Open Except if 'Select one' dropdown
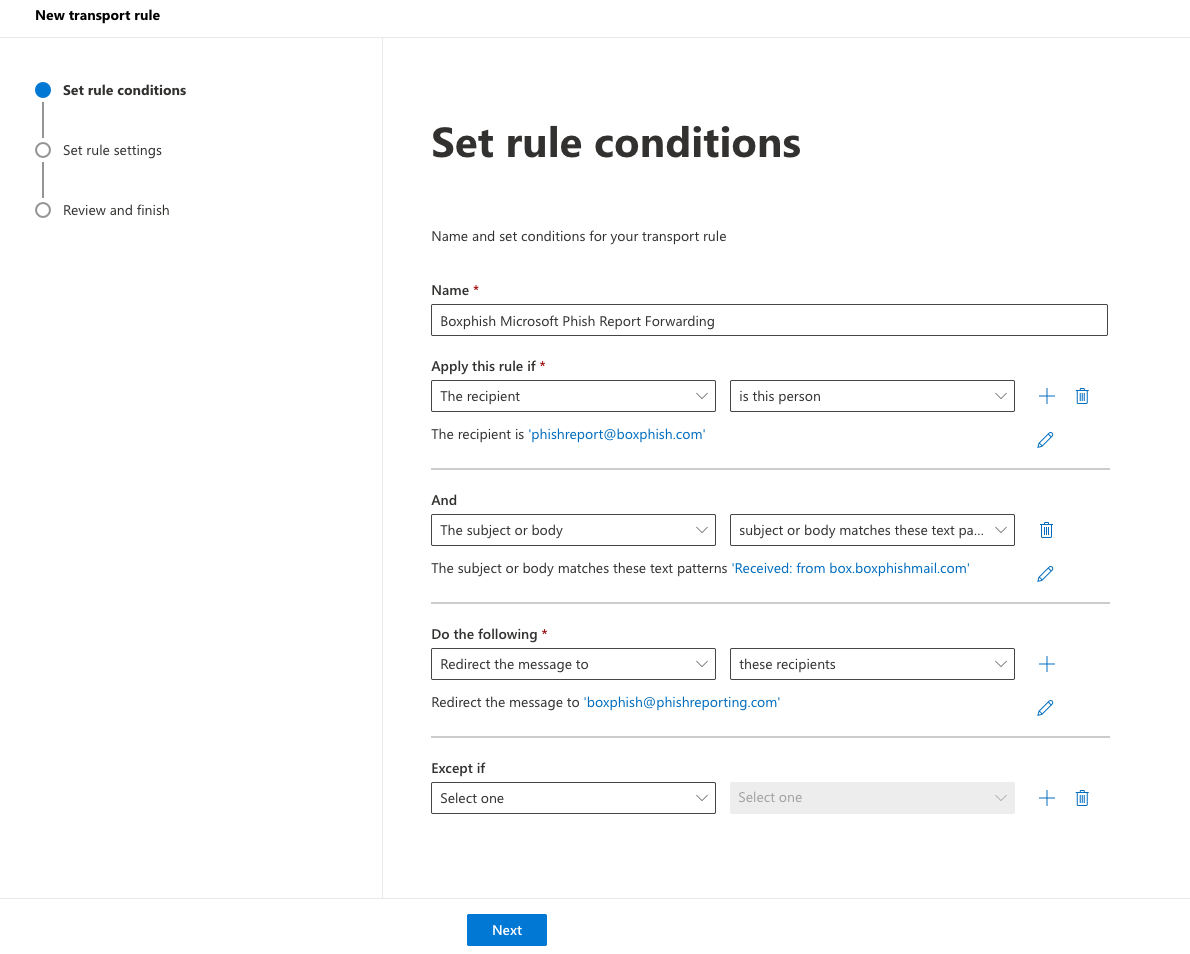The height and width of the screenshot is (954, 1190). 573,798
